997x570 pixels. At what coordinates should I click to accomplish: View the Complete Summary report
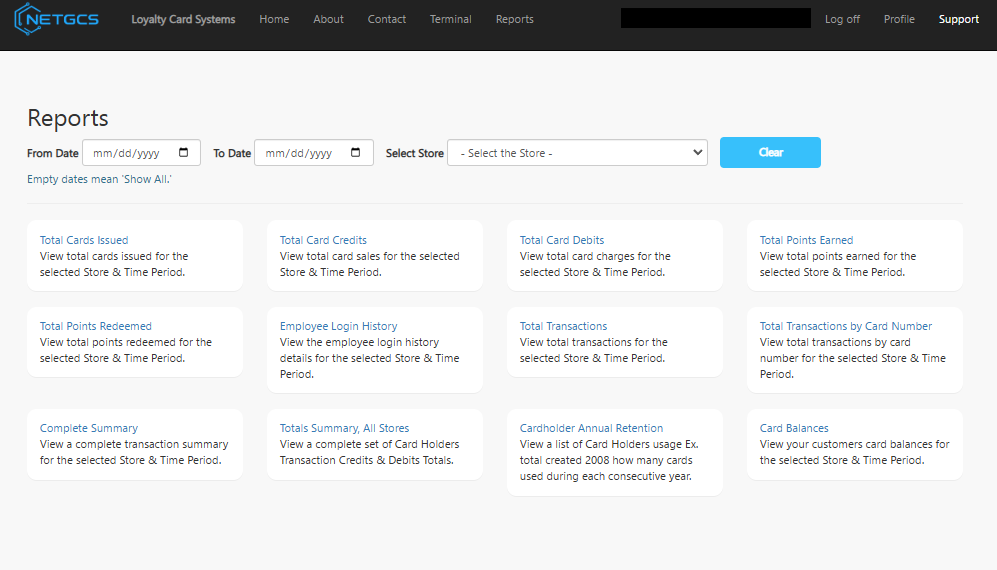pos(89,428)
